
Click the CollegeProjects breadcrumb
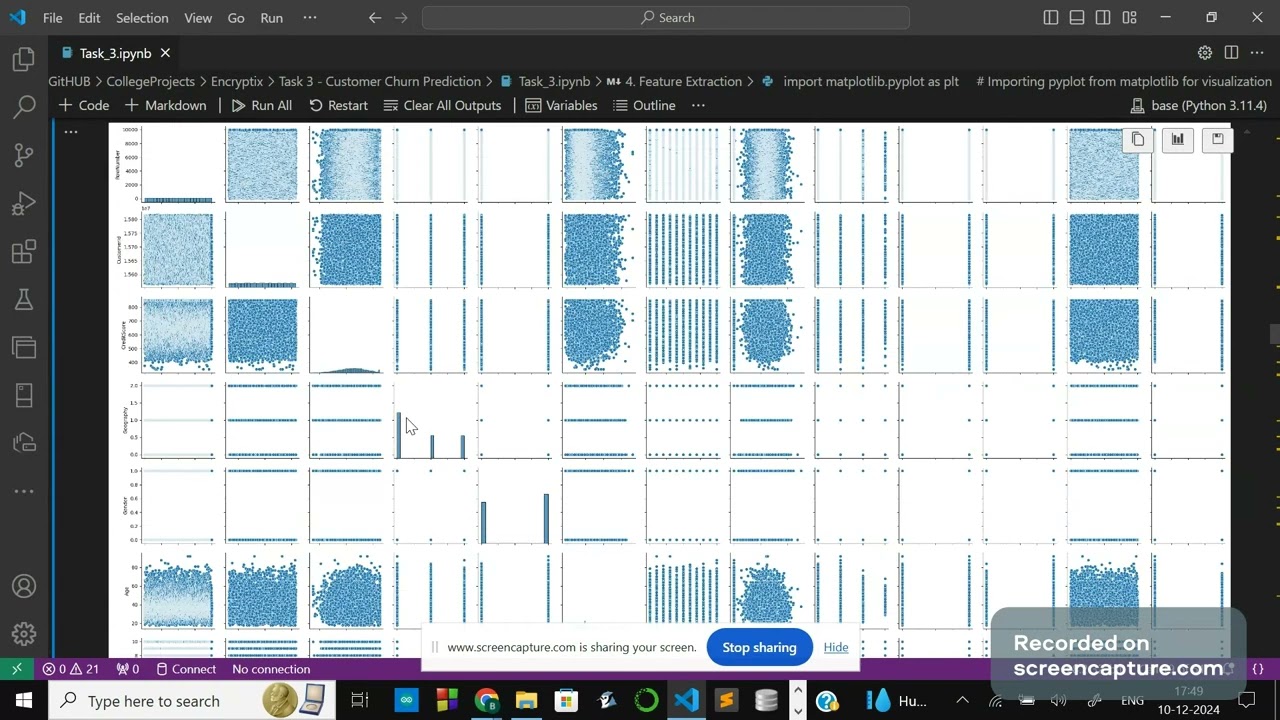(x=151, y=81)
